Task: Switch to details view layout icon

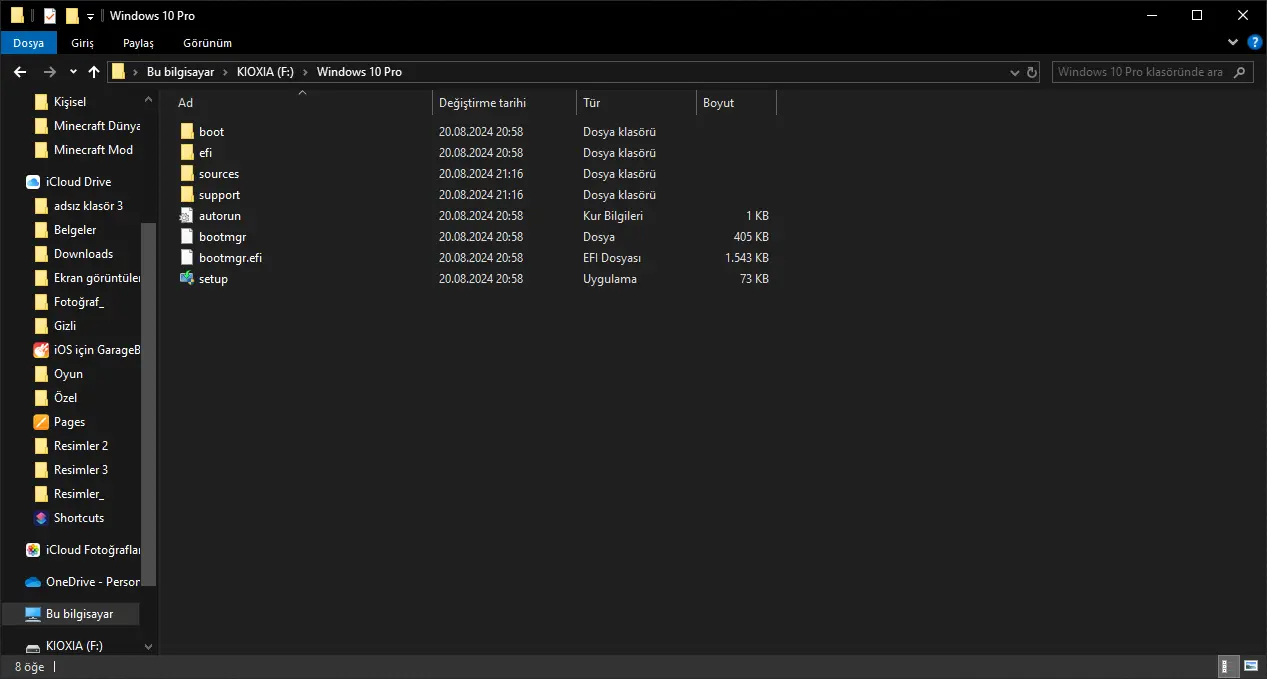Action: 1229,667
